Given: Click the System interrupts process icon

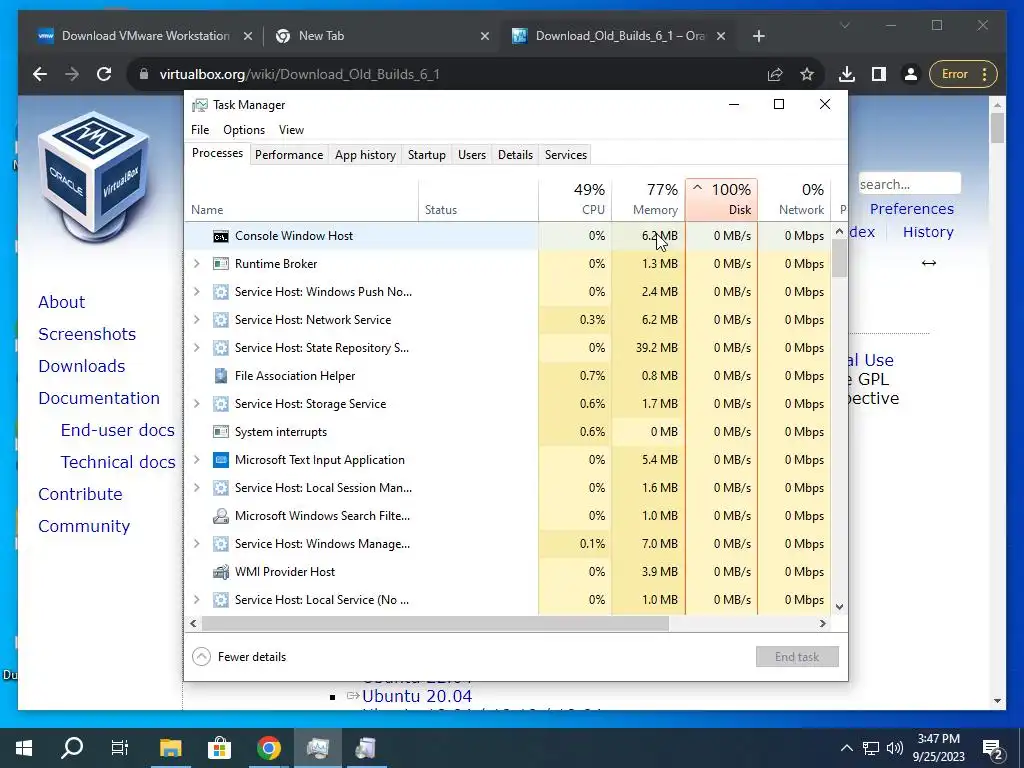Looking at the screenshot, I should click(x=221, y=432).
